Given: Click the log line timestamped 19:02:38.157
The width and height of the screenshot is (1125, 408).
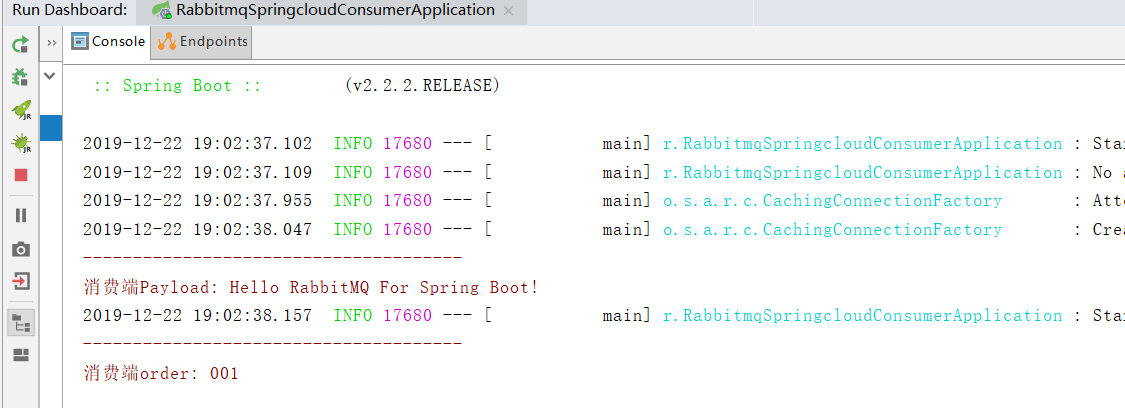Looking at the screenshot, I should coord(603,316).
